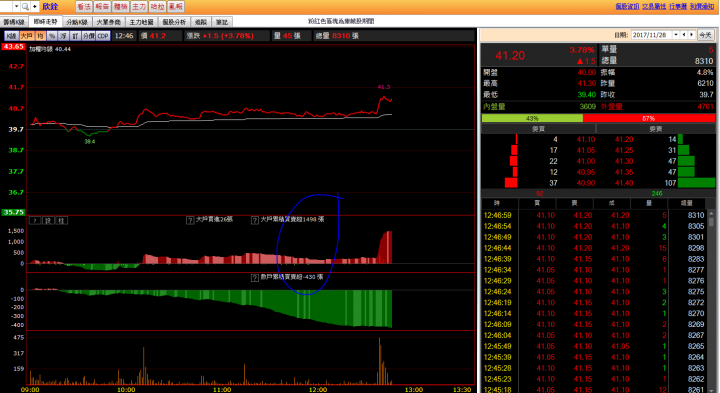Go to previous date with left arrow
Image resolution: width=720 pixels, height=393 pixels.
pyautogui.click(x=684, y=35)
